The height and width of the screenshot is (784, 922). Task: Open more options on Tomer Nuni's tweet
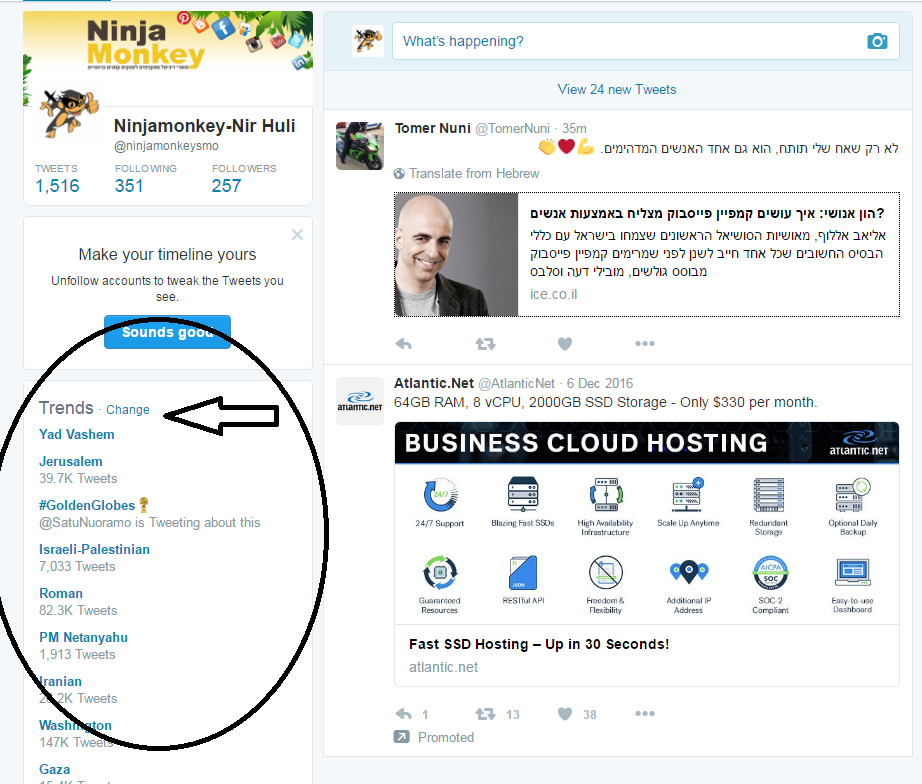pos(645,344)
